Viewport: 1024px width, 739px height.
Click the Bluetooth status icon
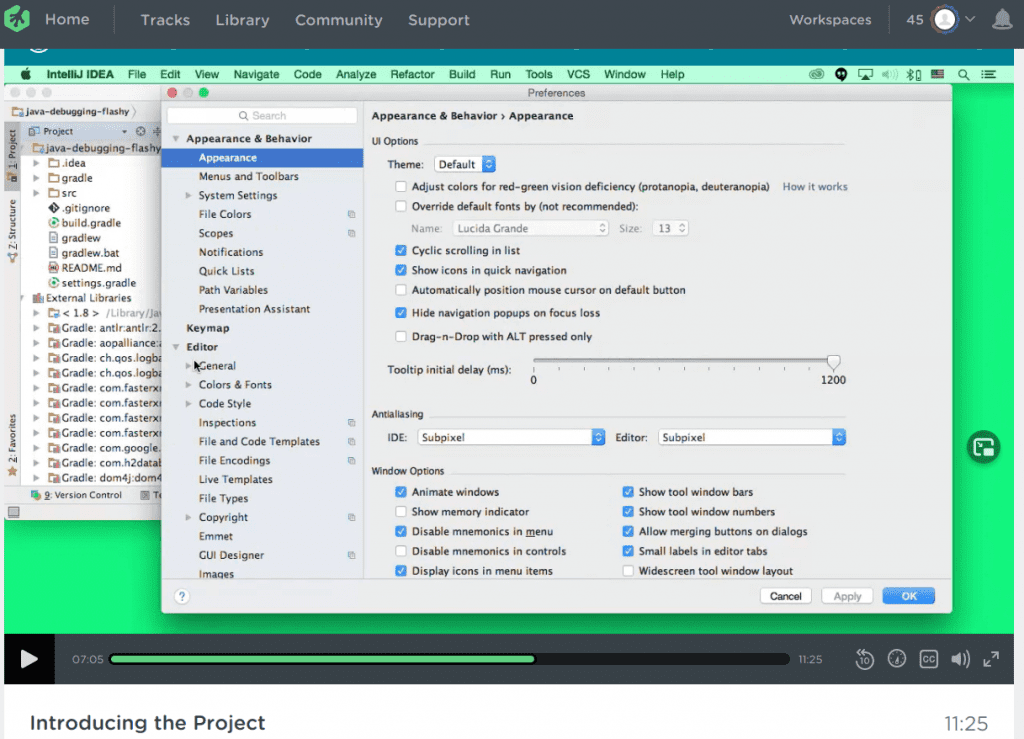tap(914, 74)
